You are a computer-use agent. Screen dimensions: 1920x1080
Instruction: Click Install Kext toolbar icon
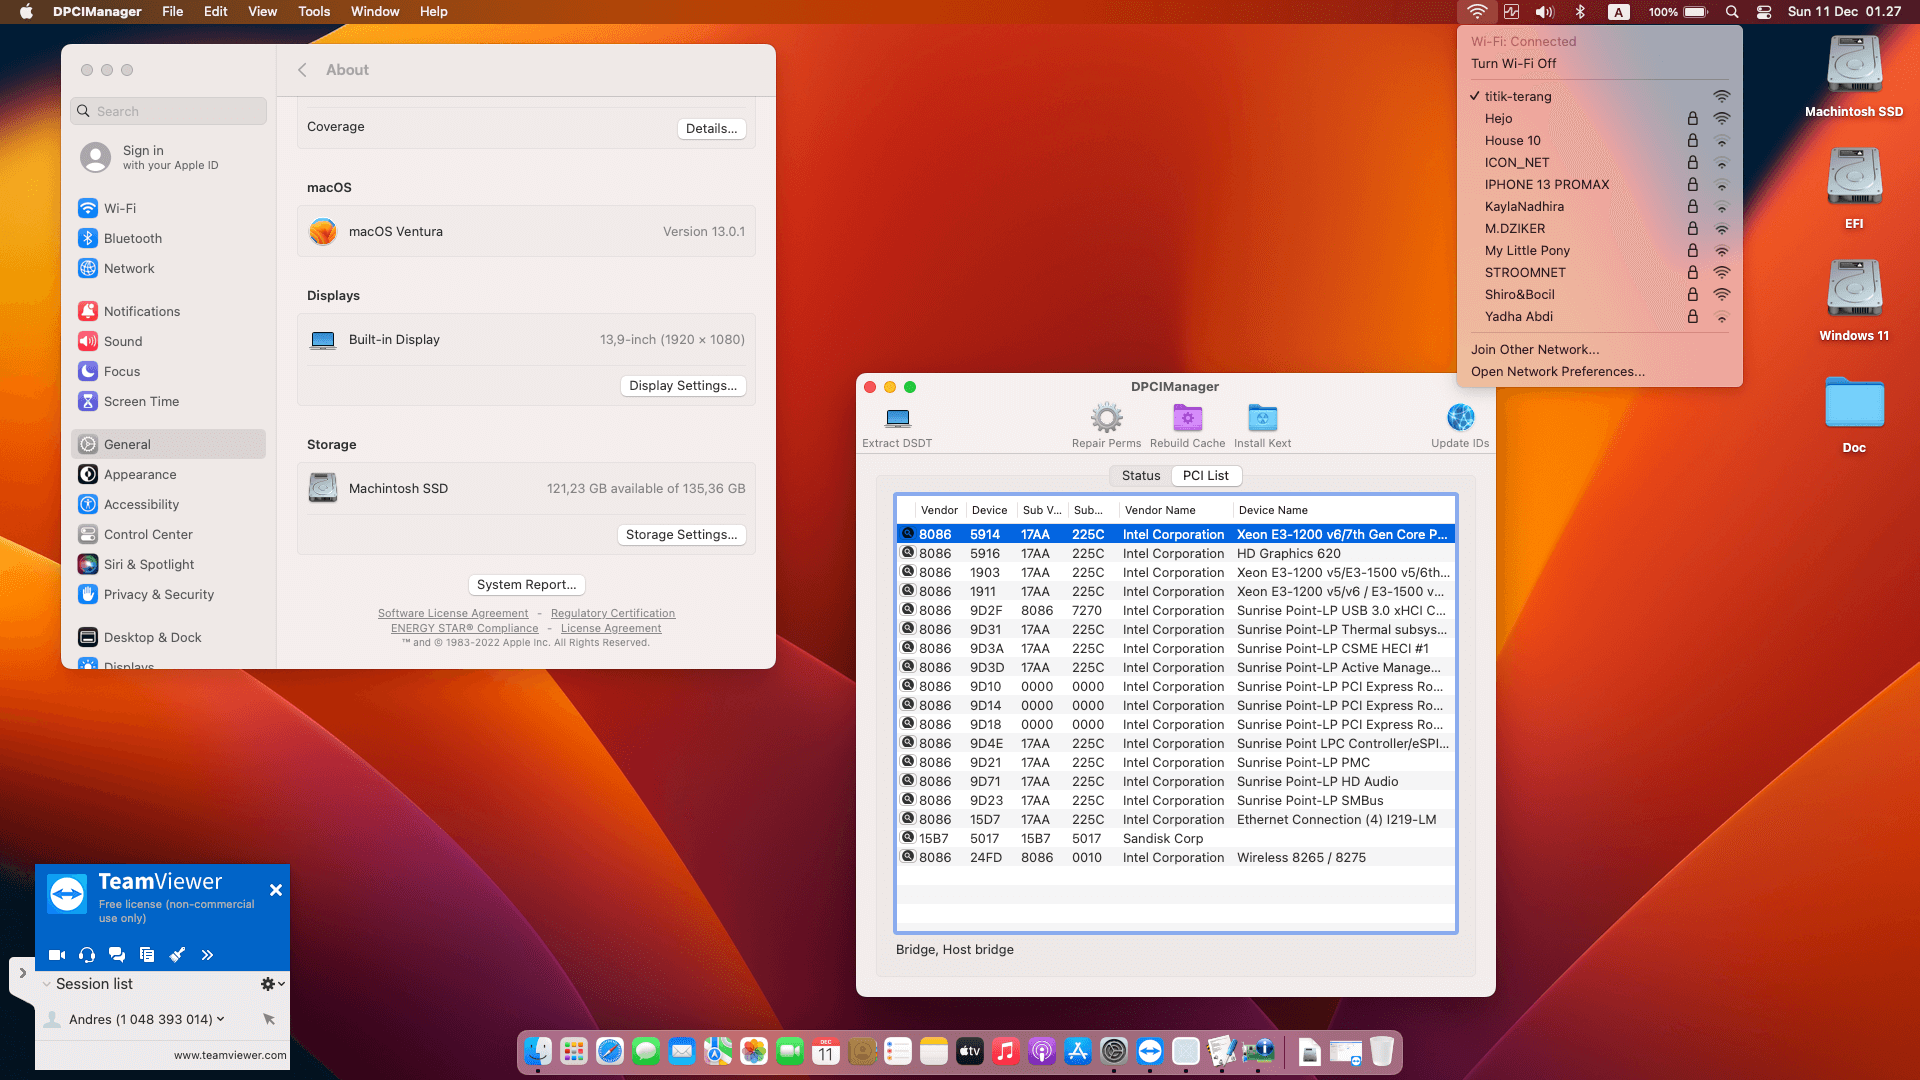(1262, 417)
